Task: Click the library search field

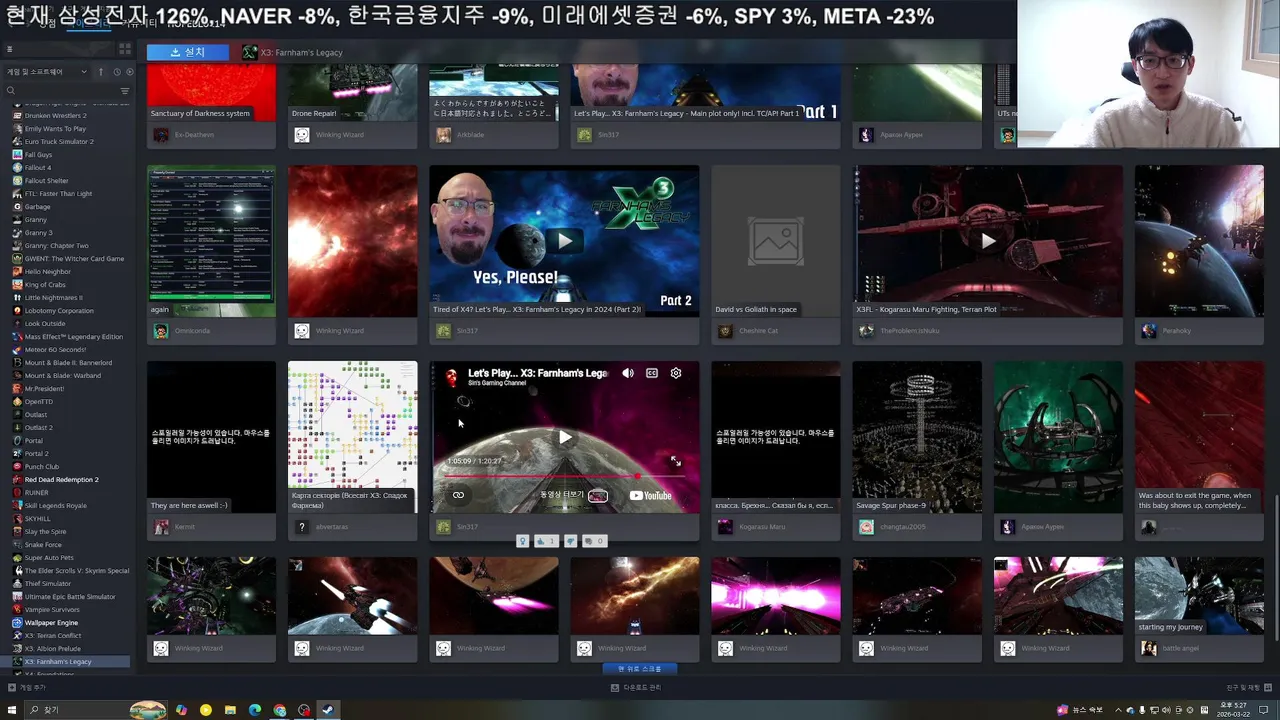Action: pyautogui.click(x=62, y=91)
